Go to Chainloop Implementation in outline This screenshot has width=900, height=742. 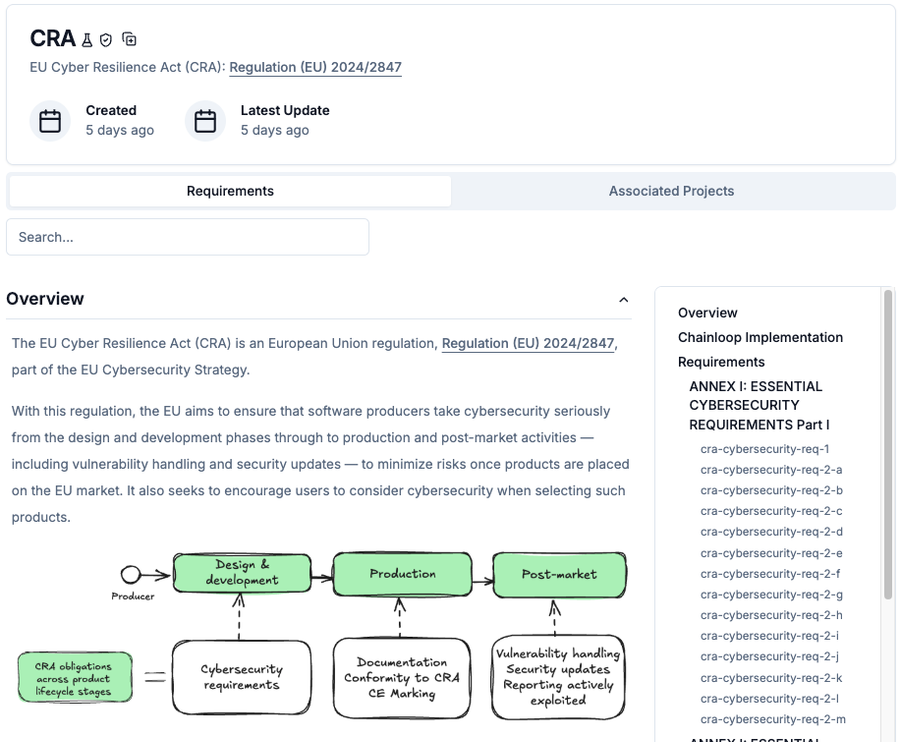[760, 337]
